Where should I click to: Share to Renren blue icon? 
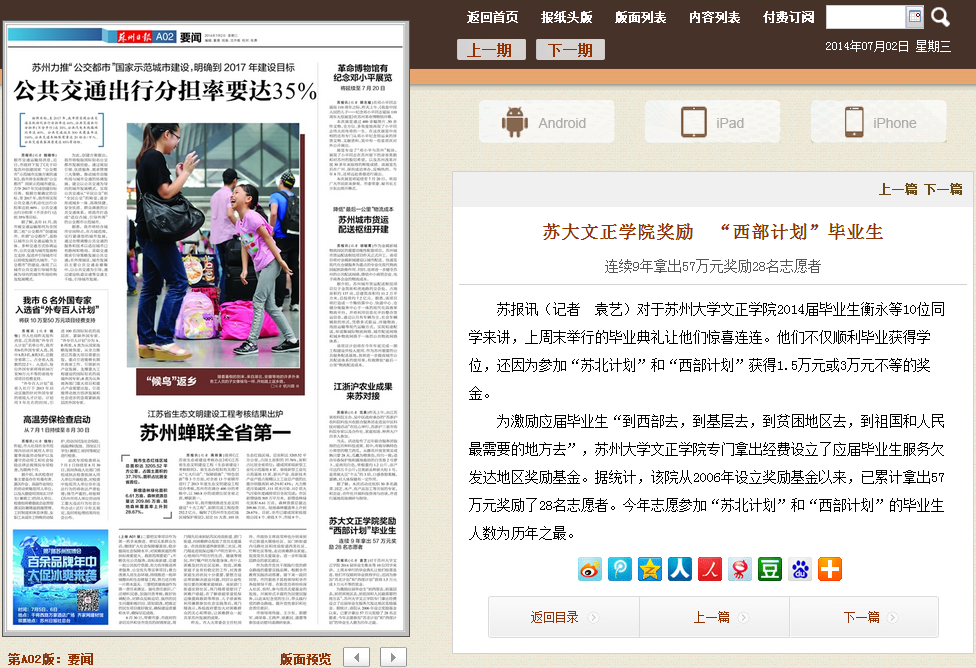coord(680,569)
